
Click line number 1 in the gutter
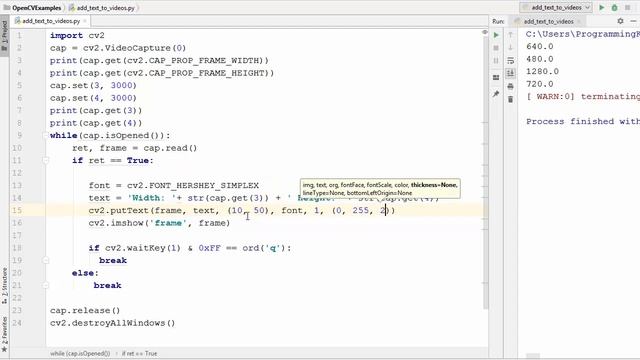(x=19, y=36)
